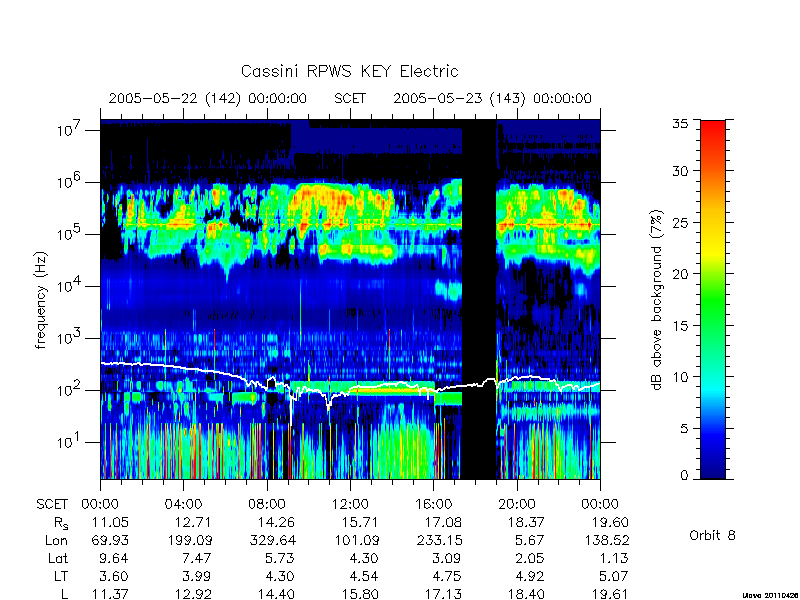Click the 'SCET' row label below the plot

pyautogui.click(x=52, y=504)
